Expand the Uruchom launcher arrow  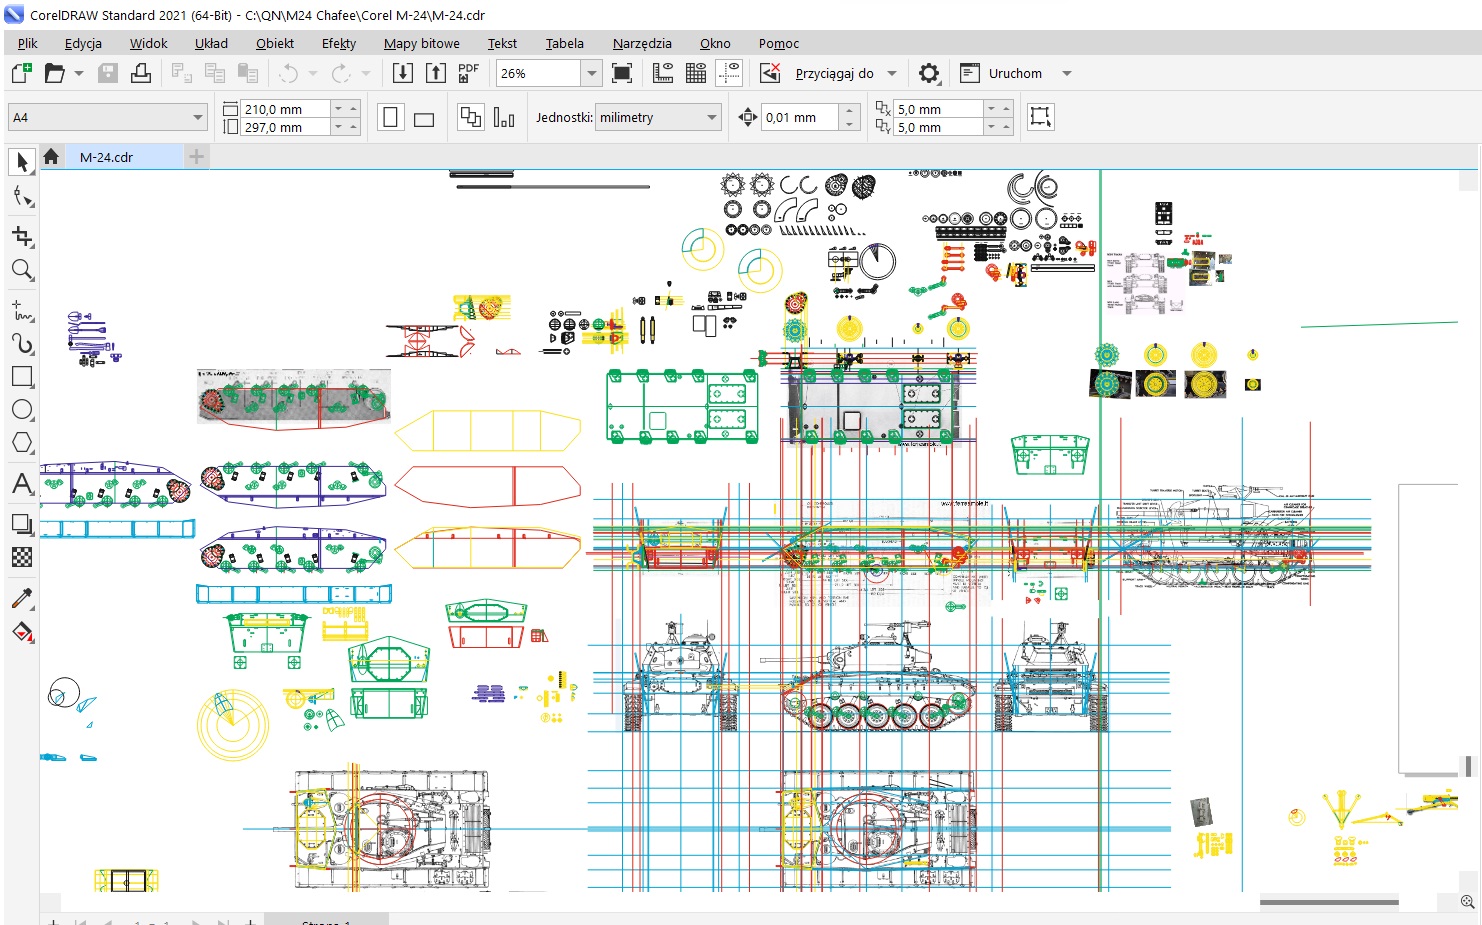click(1067, 73)
